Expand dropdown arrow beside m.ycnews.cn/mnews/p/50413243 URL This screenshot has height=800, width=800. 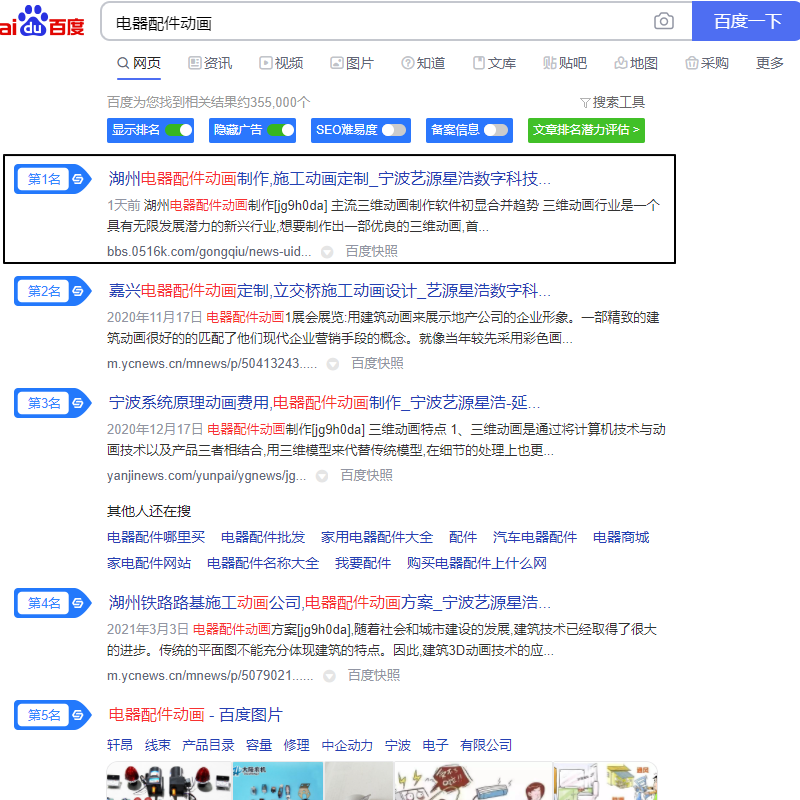pyautogui.click(x=333, y=364)
